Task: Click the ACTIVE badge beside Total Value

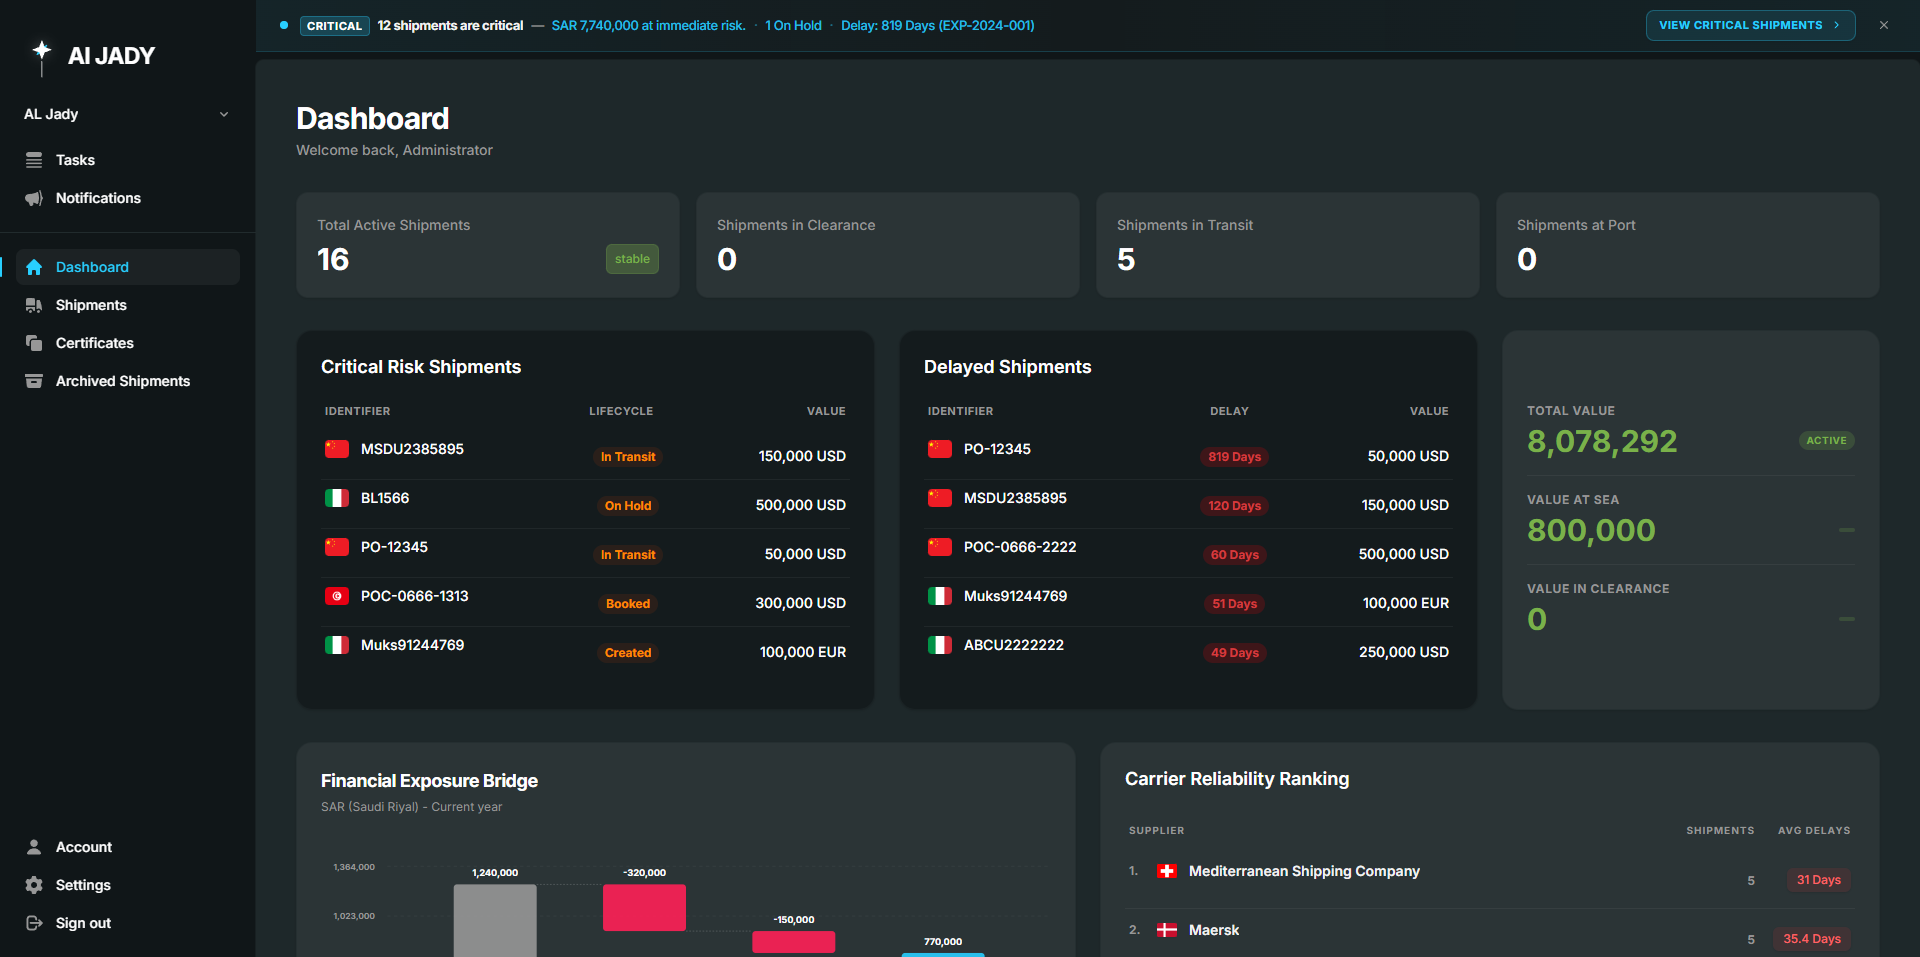Action: click(1826, 441)
